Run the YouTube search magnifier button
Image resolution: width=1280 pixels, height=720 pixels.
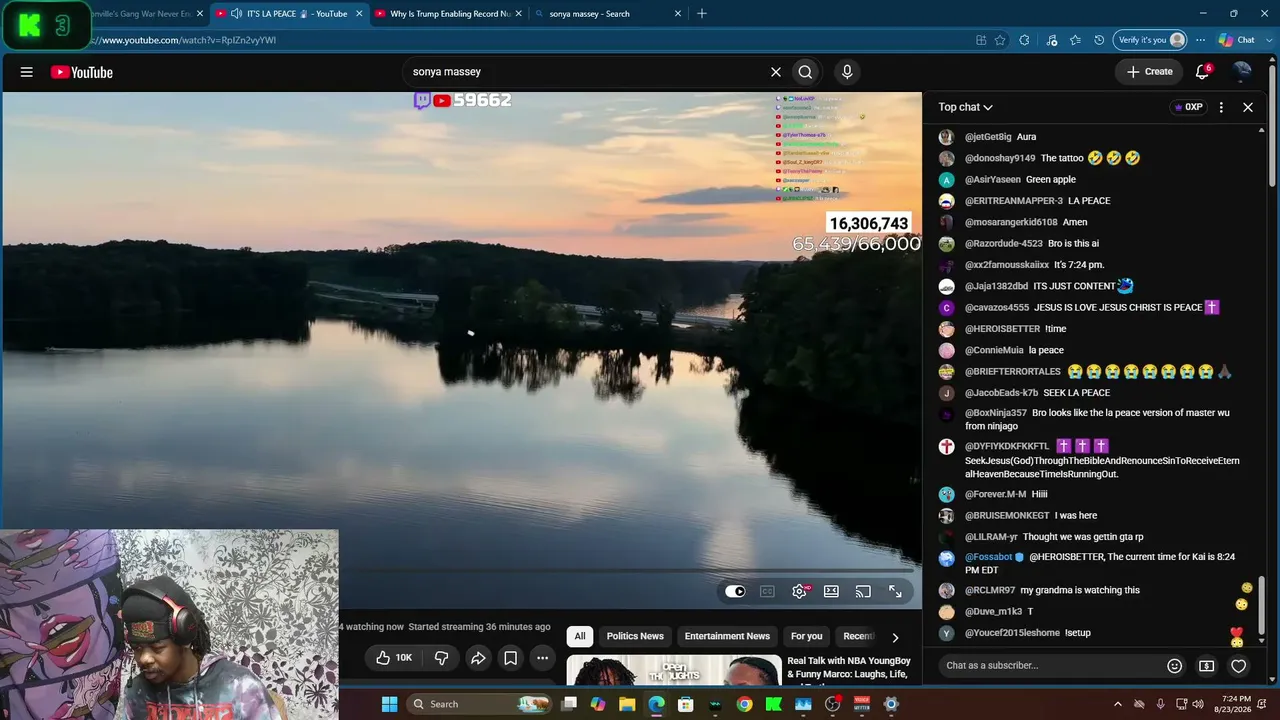click(805, 72)
